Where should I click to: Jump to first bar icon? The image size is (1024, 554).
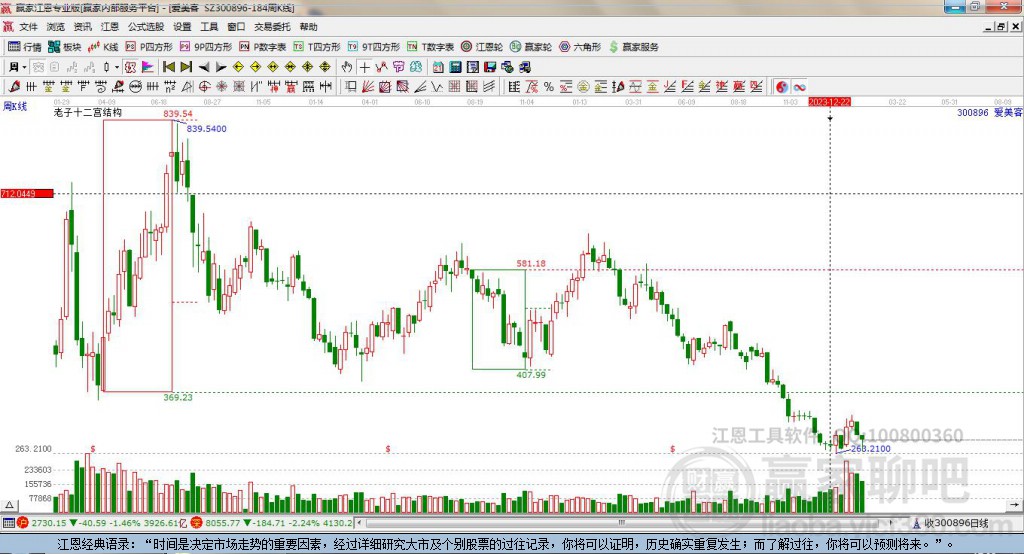click(168, 67)
